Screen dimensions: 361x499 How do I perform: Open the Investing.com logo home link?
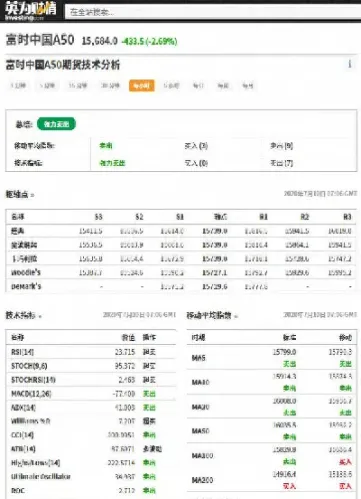(30, 11)
